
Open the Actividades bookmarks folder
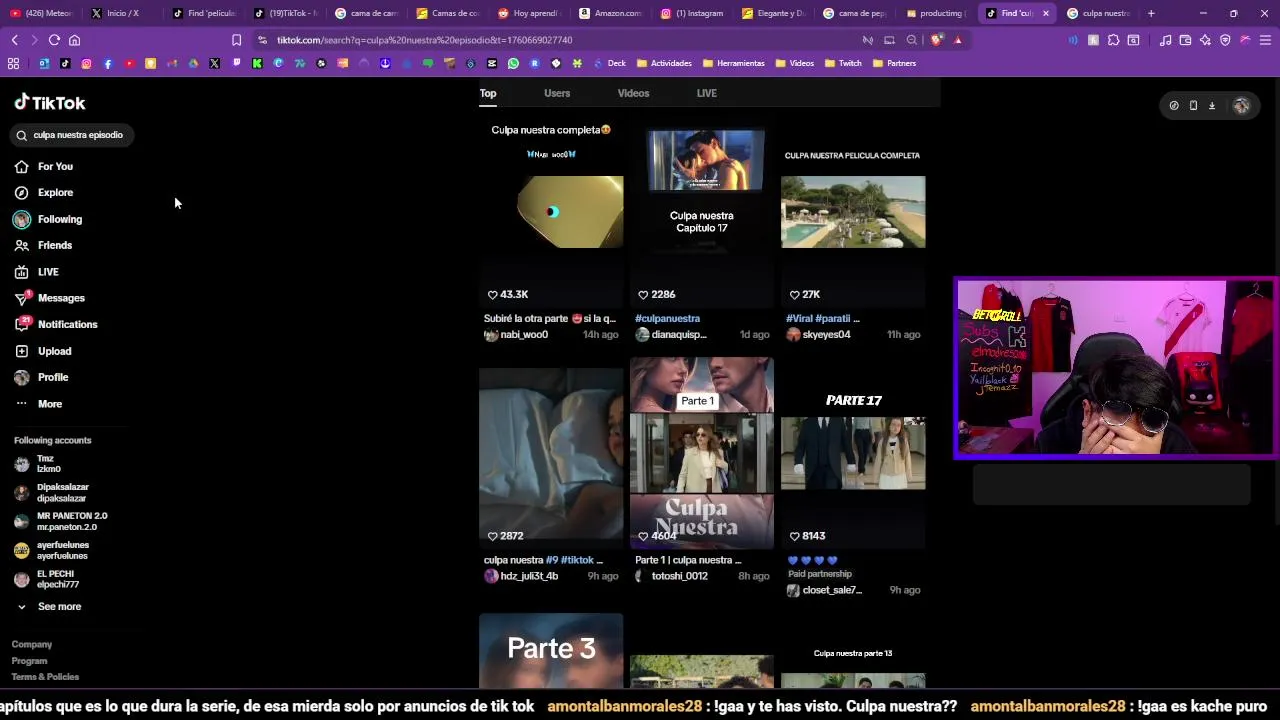point(664,63)
